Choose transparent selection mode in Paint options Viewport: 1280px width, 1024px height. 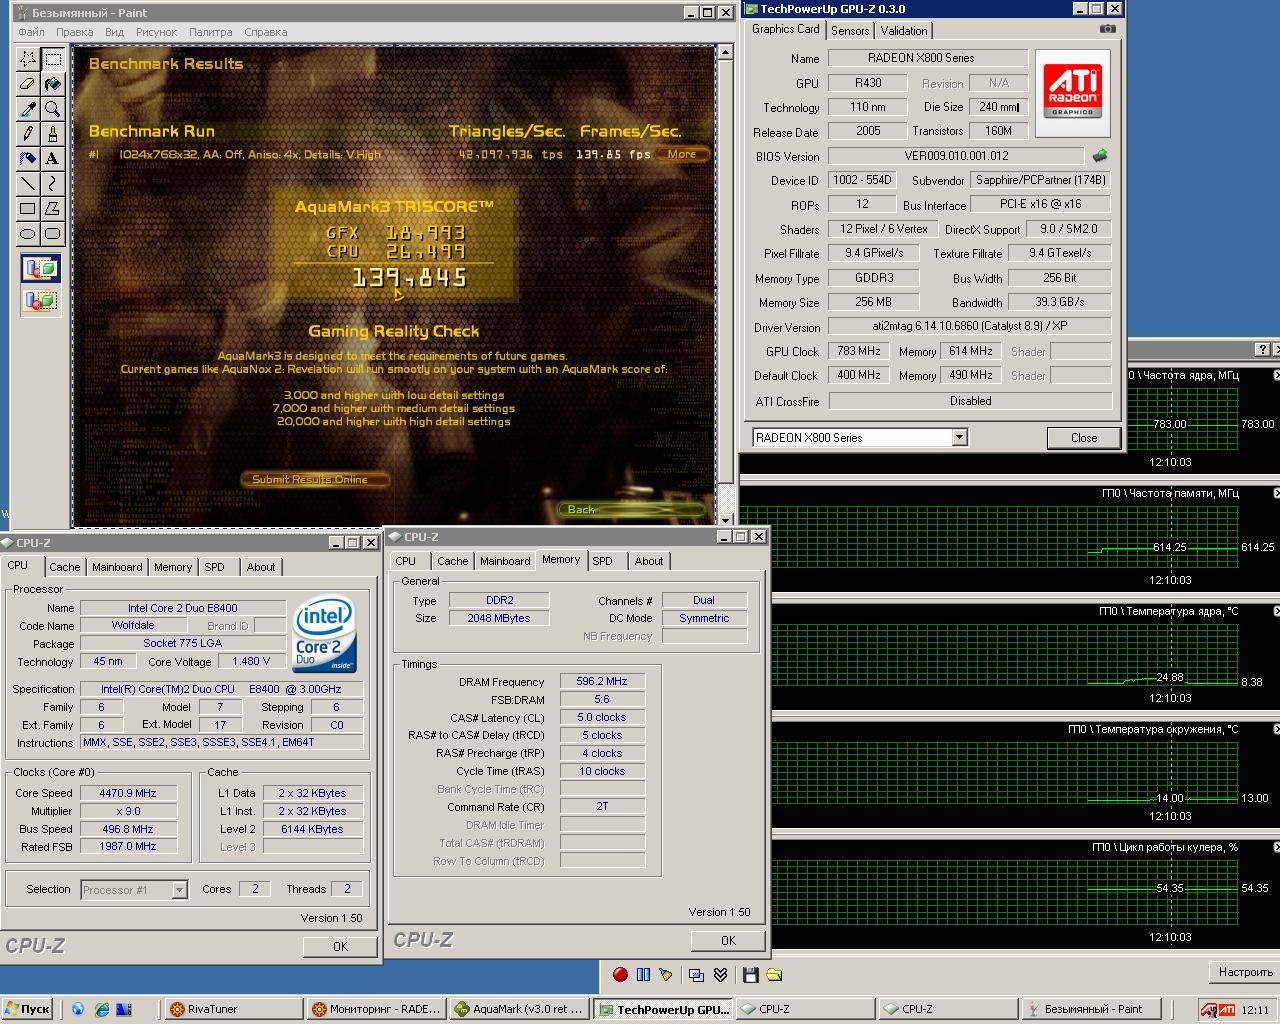coord(40,299)
